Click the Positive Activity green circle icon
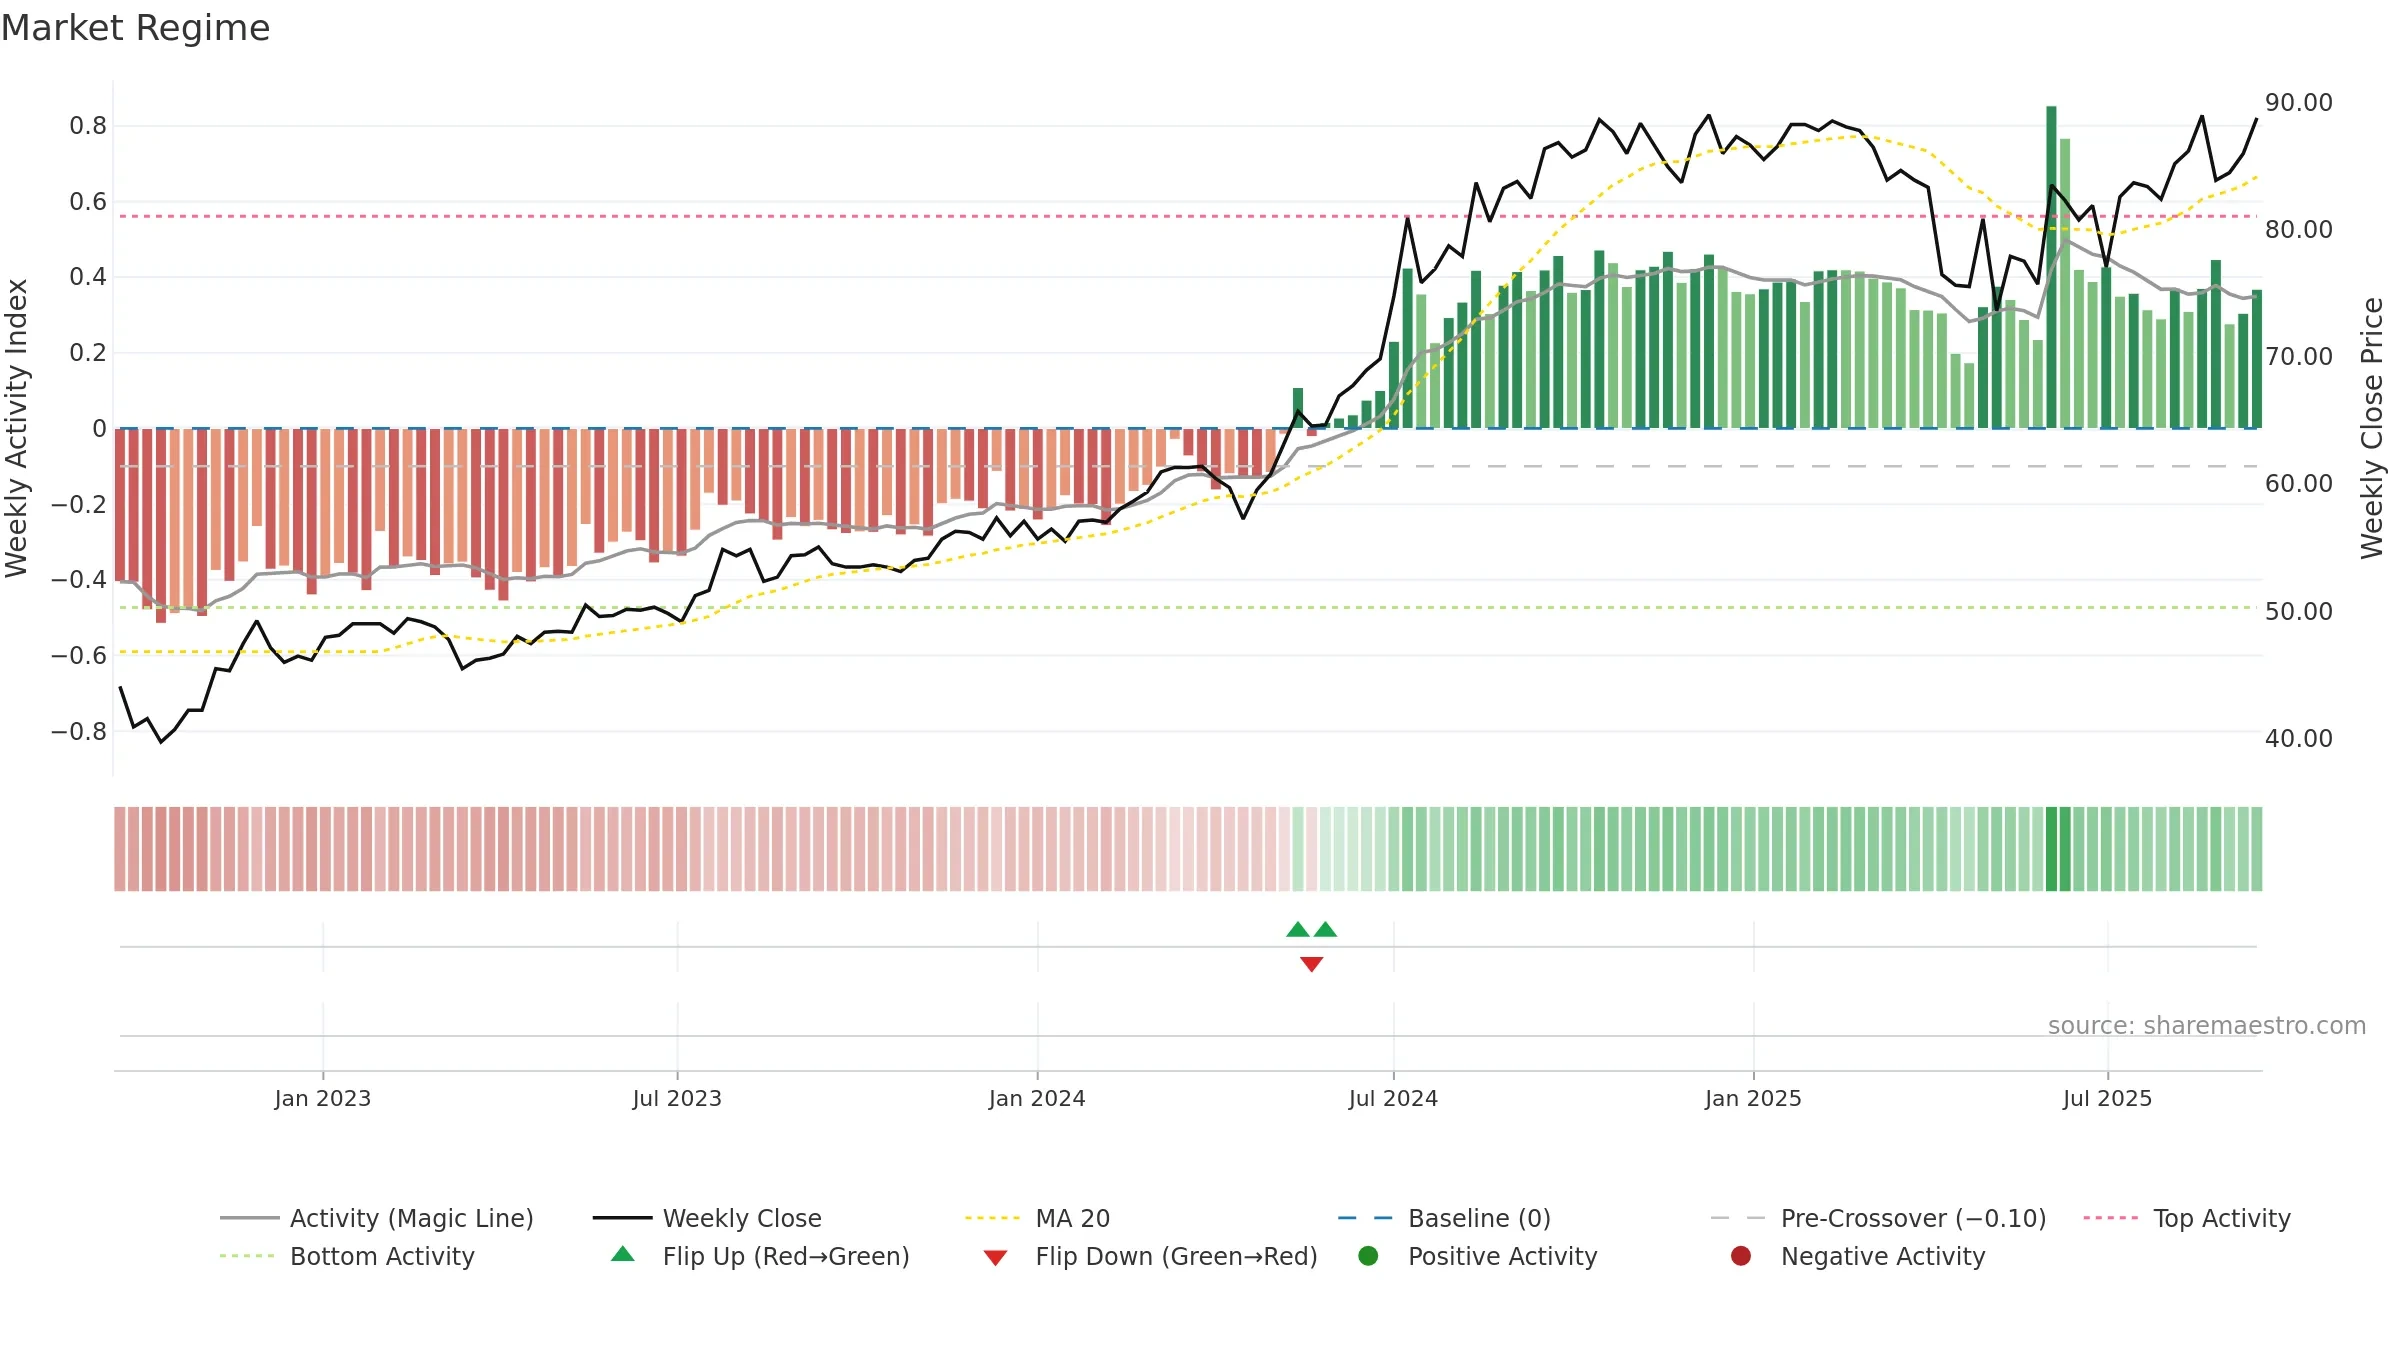The height and width of the screenshot is (1350, 2400). tap(1368, 1256)
